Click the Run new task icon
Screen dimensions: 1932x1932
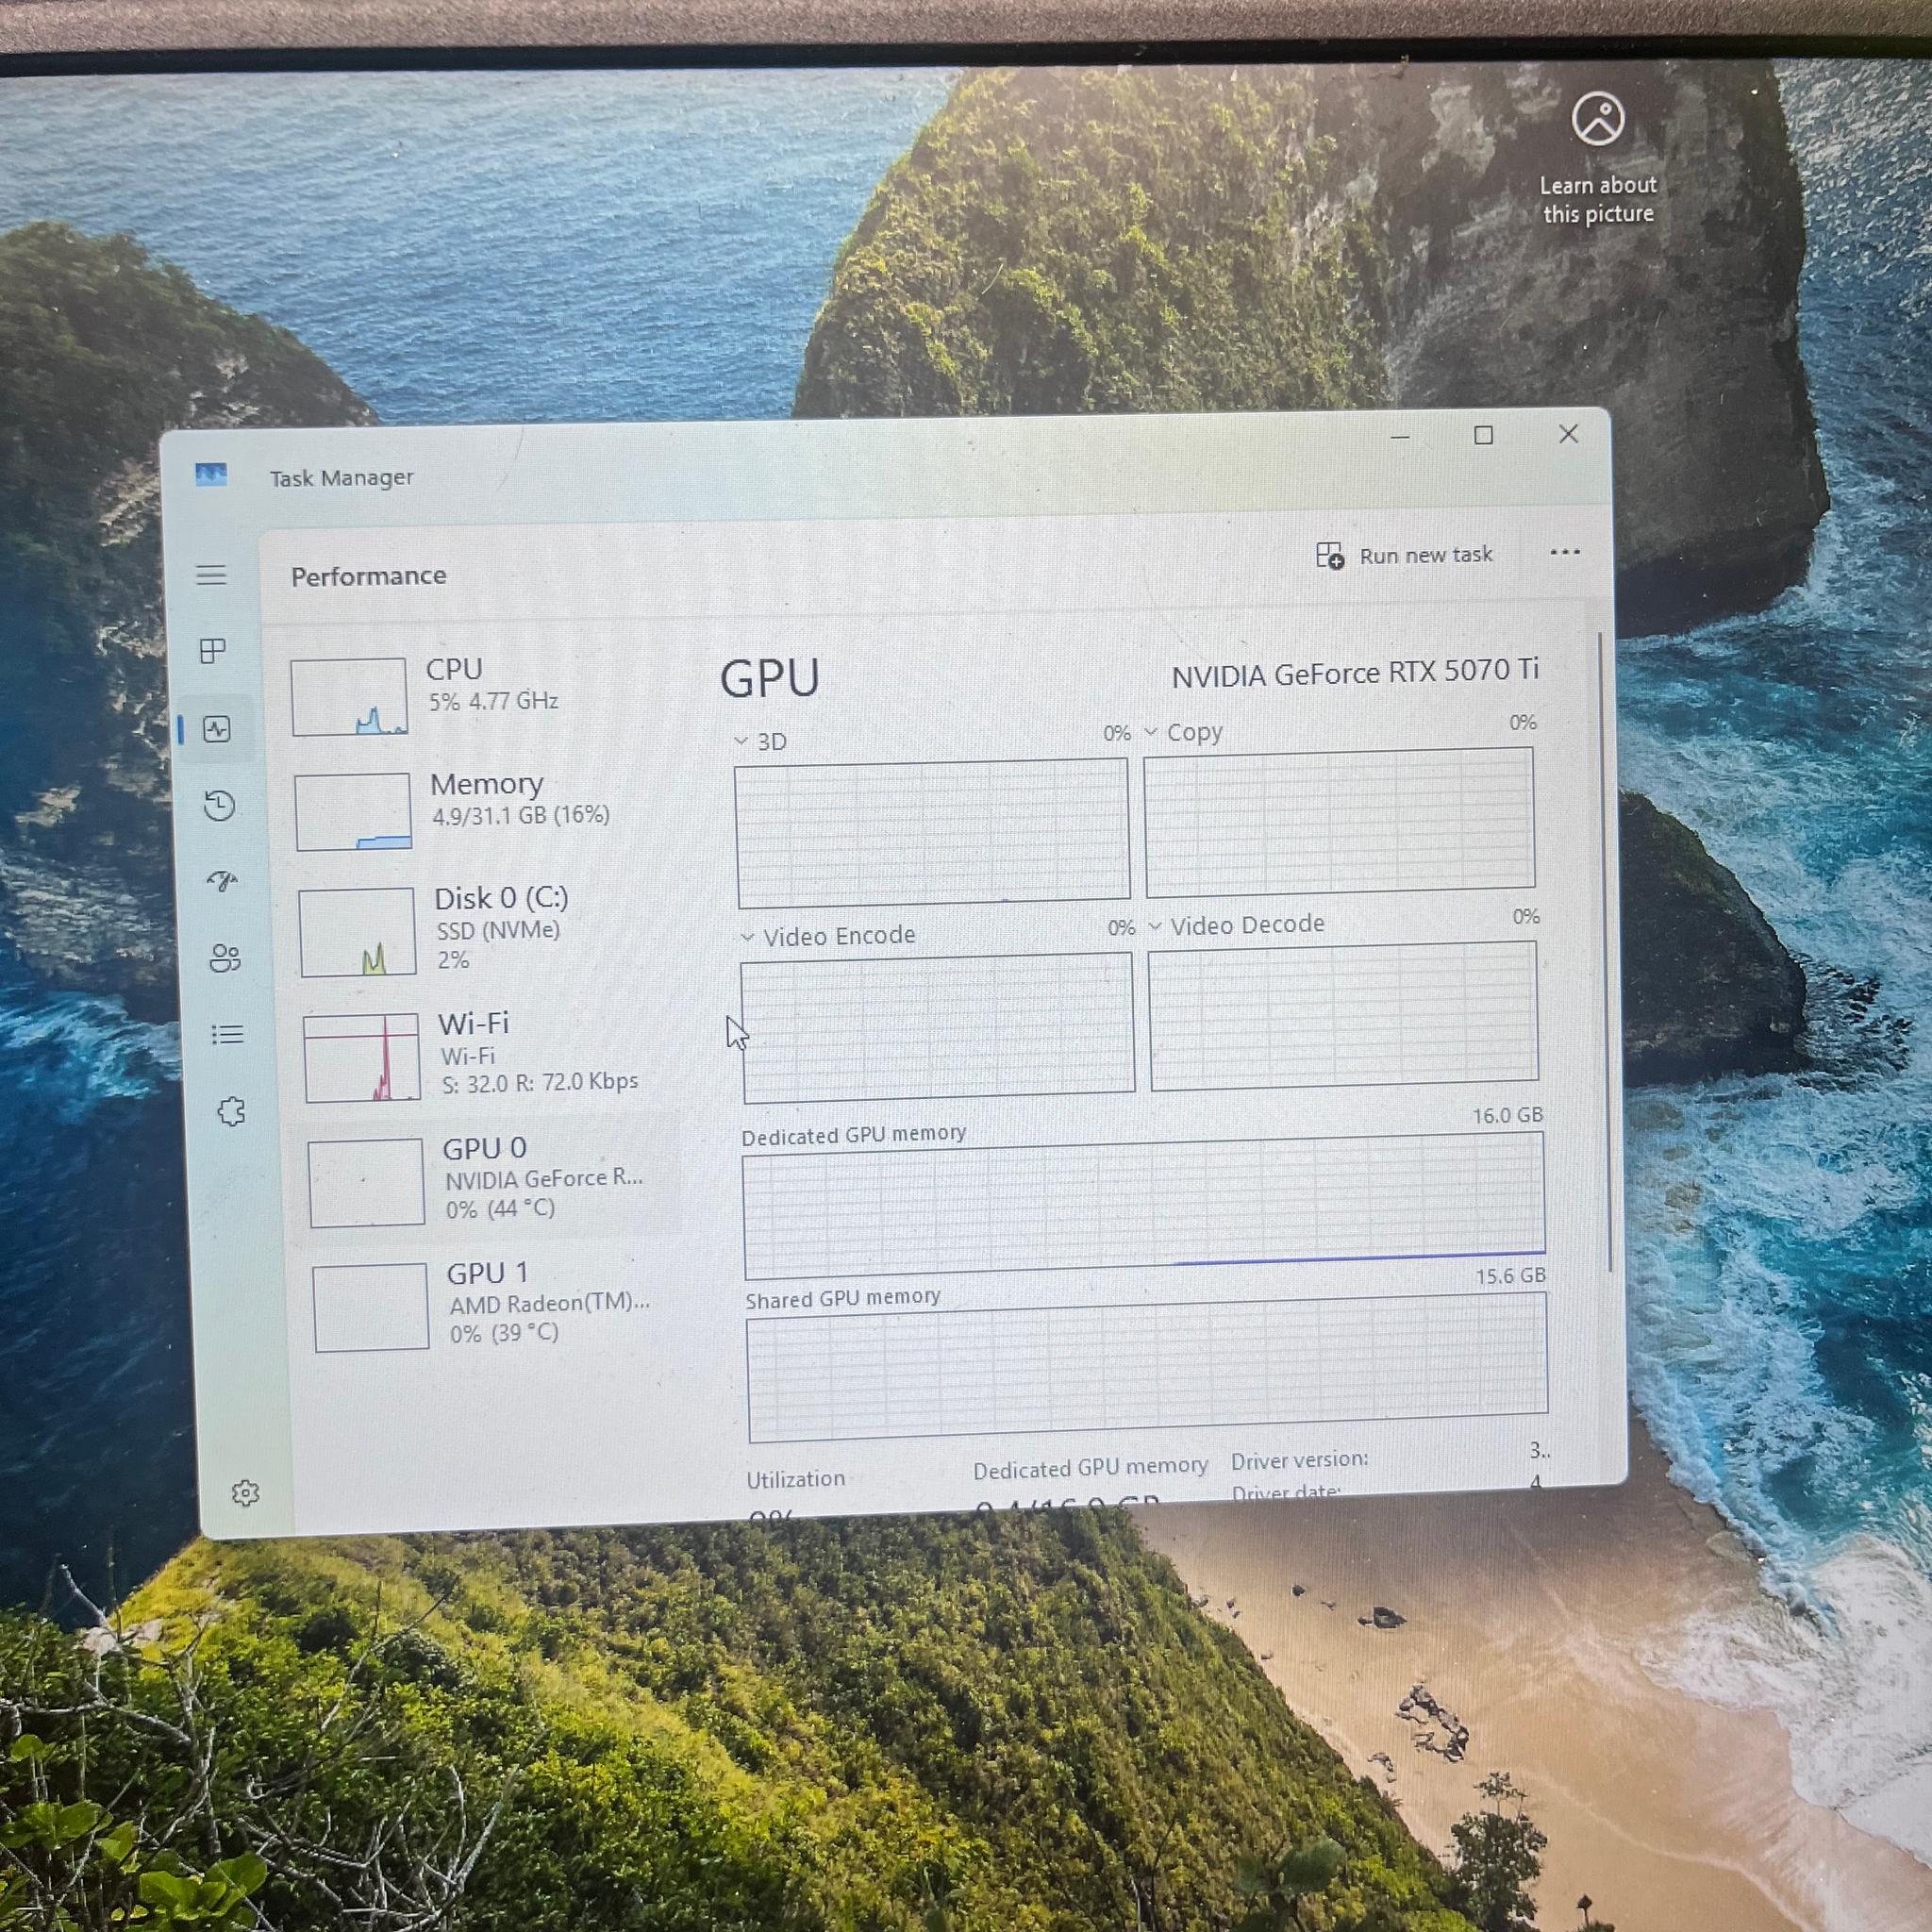(1330, 556)
